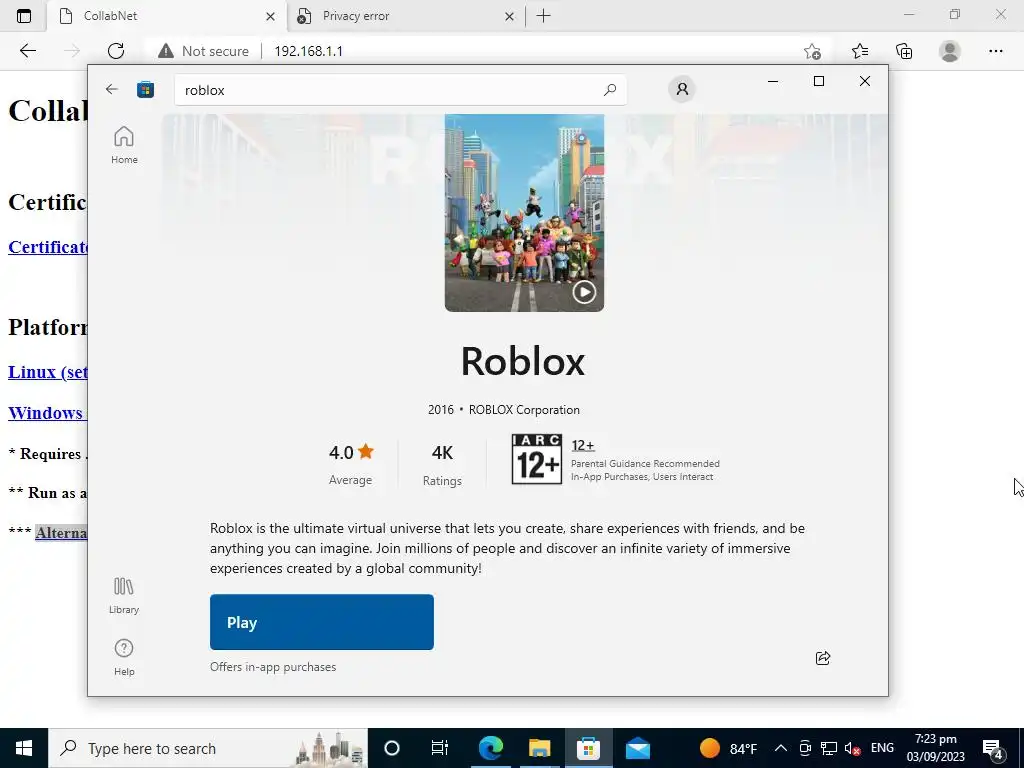Open the notification center

click(993, 748)
